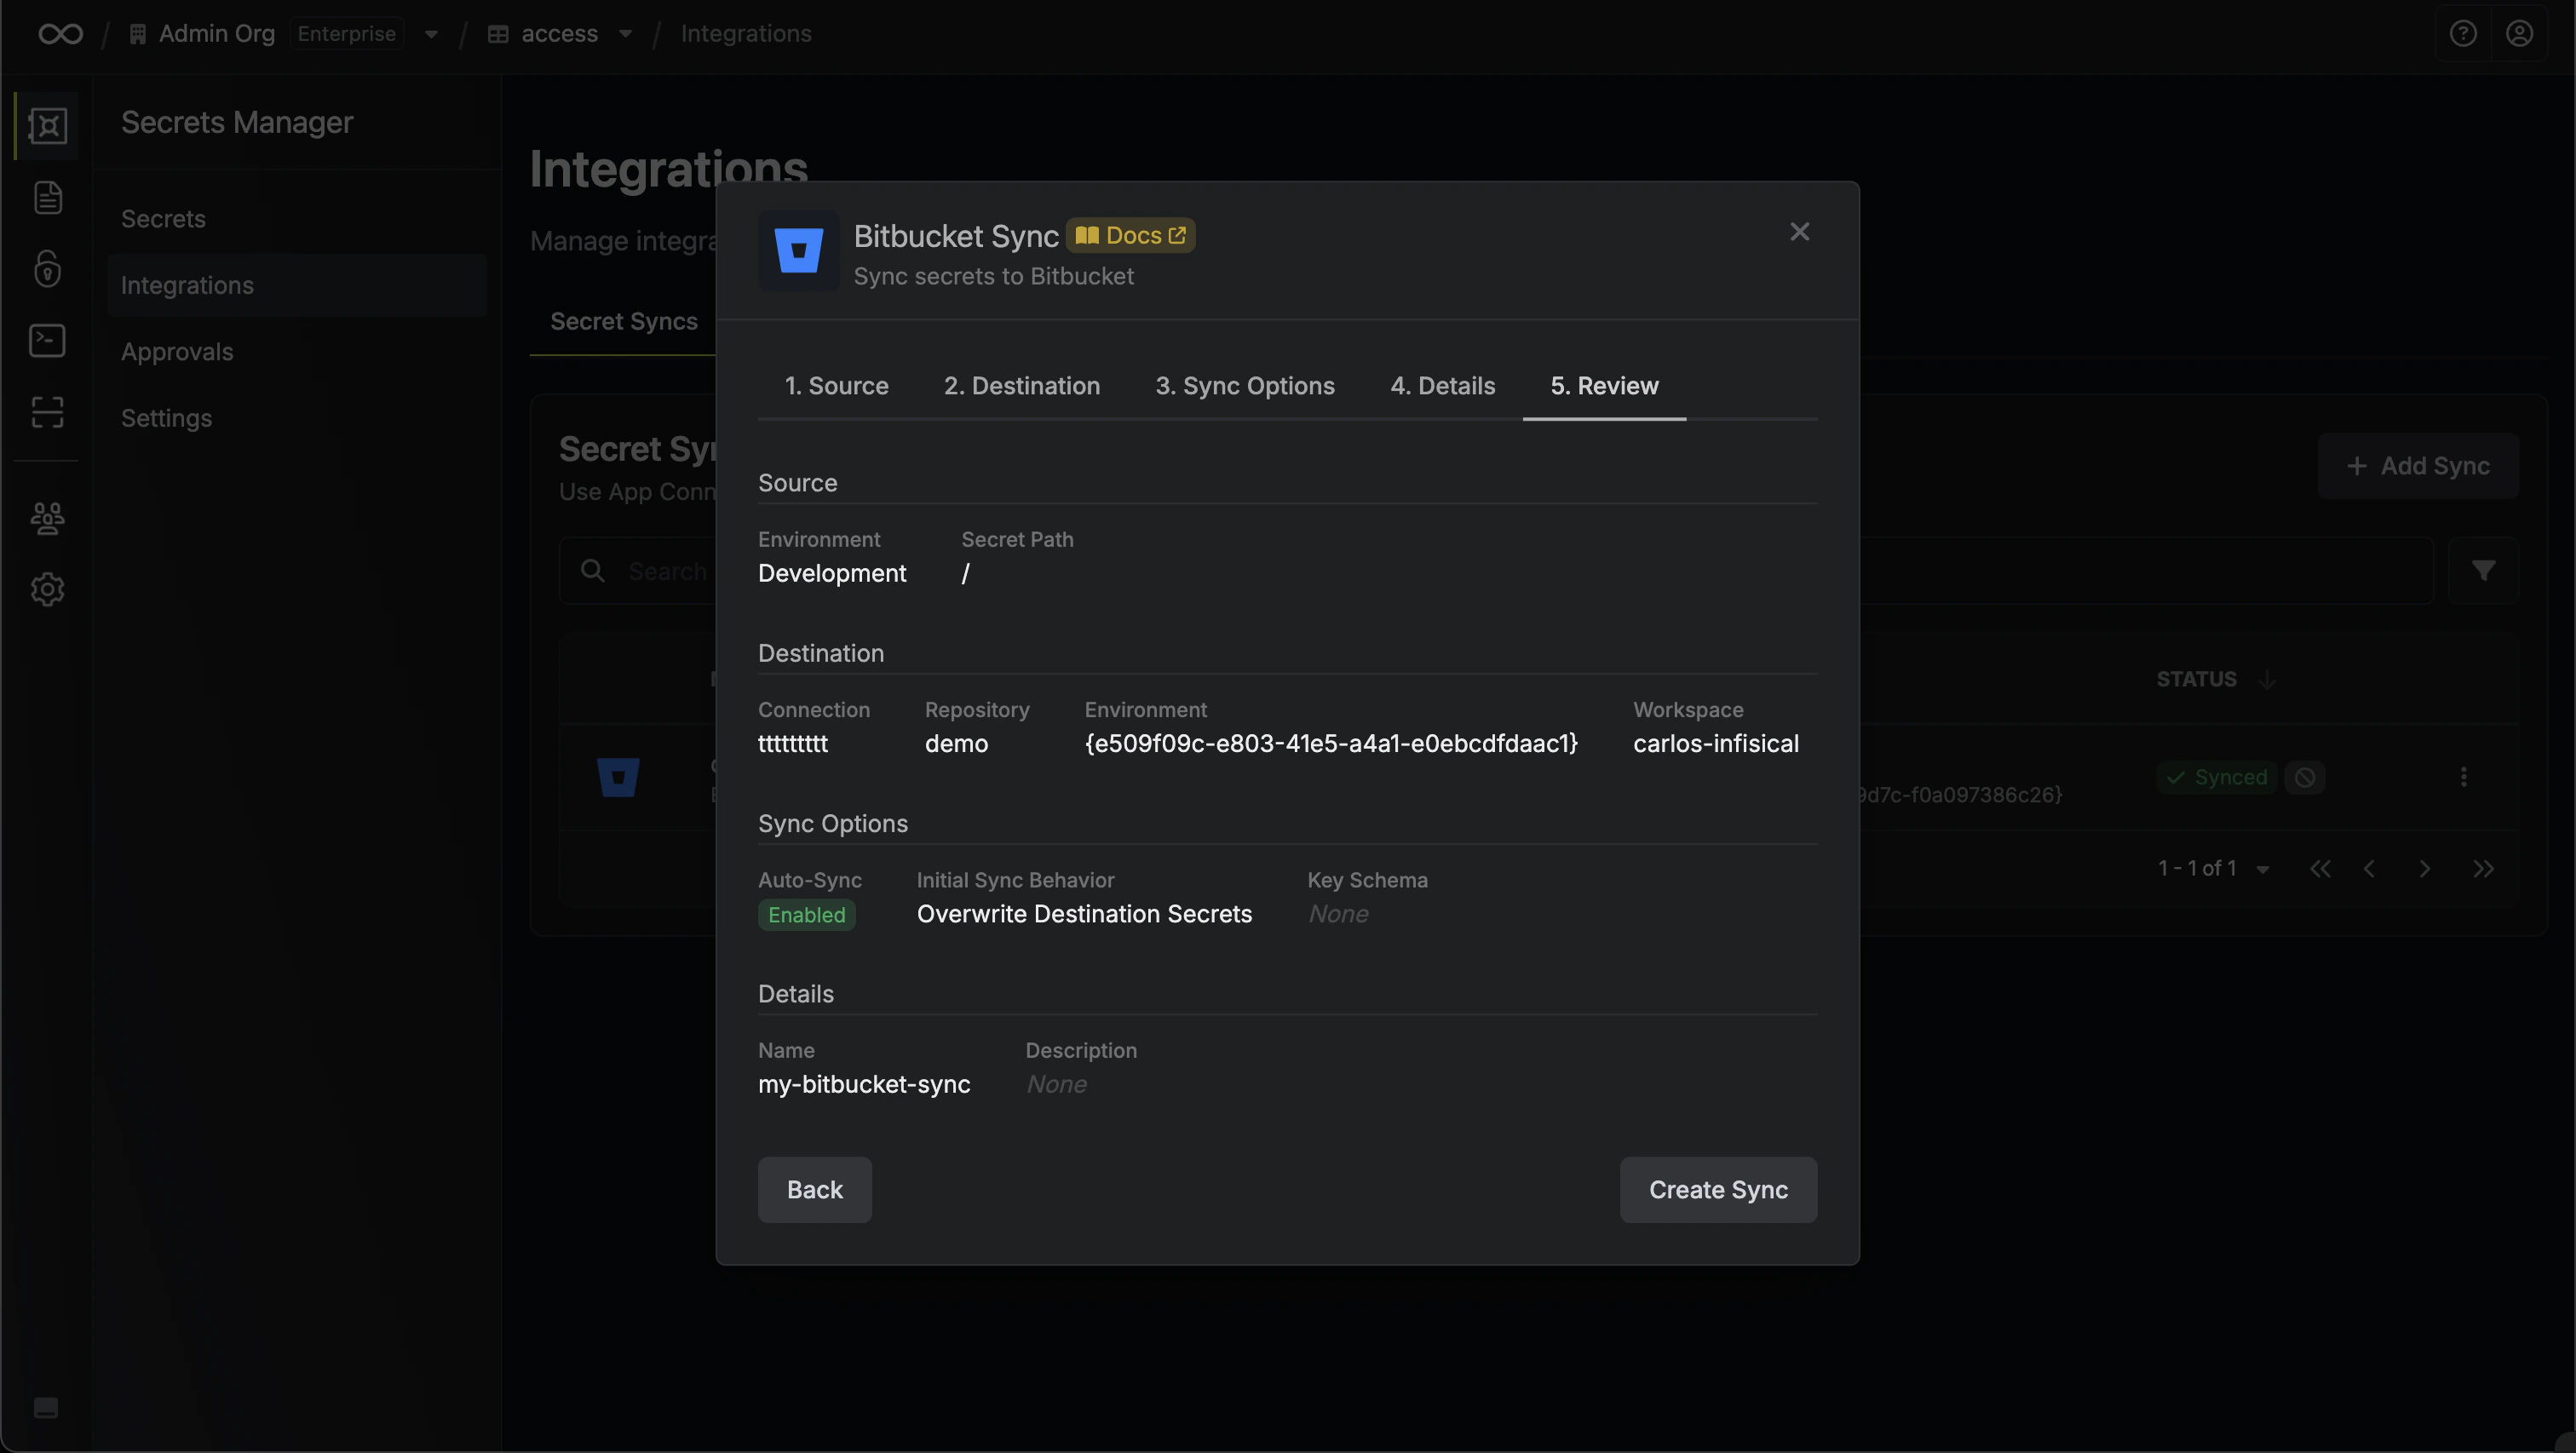Click the project grid icon beside access
Screen dimensions: 2576x1453
(497, 34)
